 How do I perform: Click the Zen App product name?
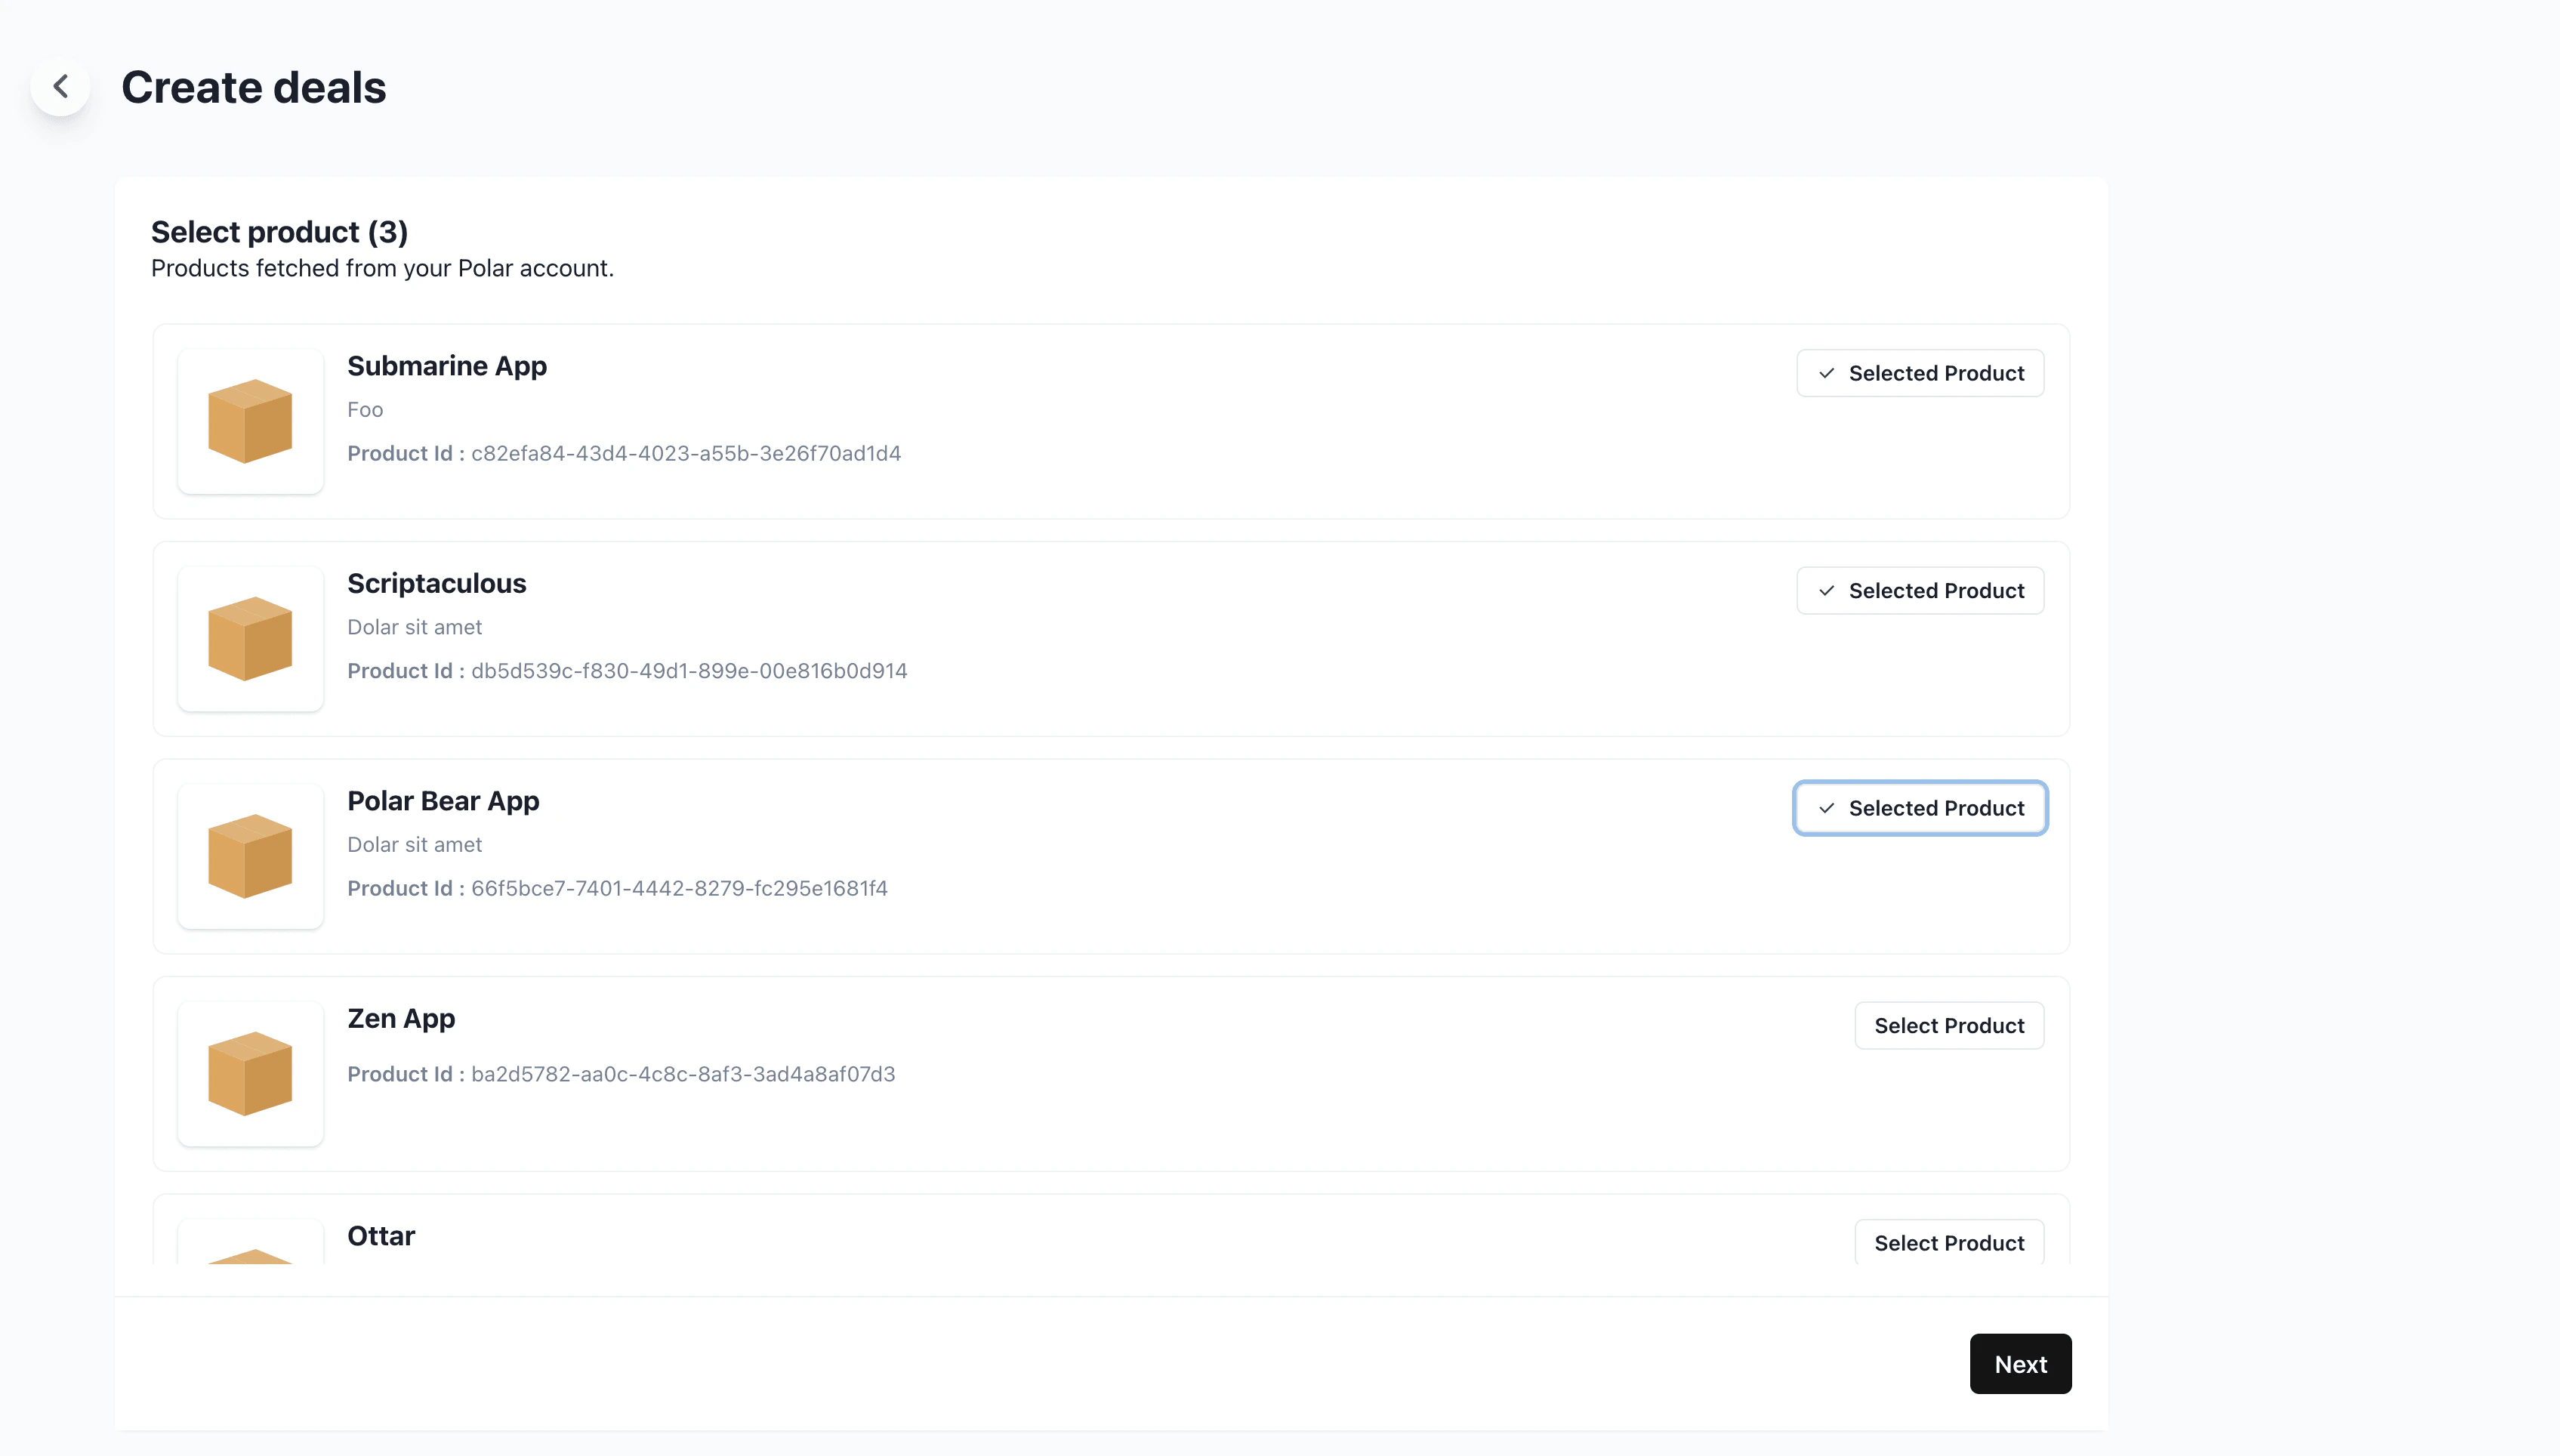(x=401, y=1019)
